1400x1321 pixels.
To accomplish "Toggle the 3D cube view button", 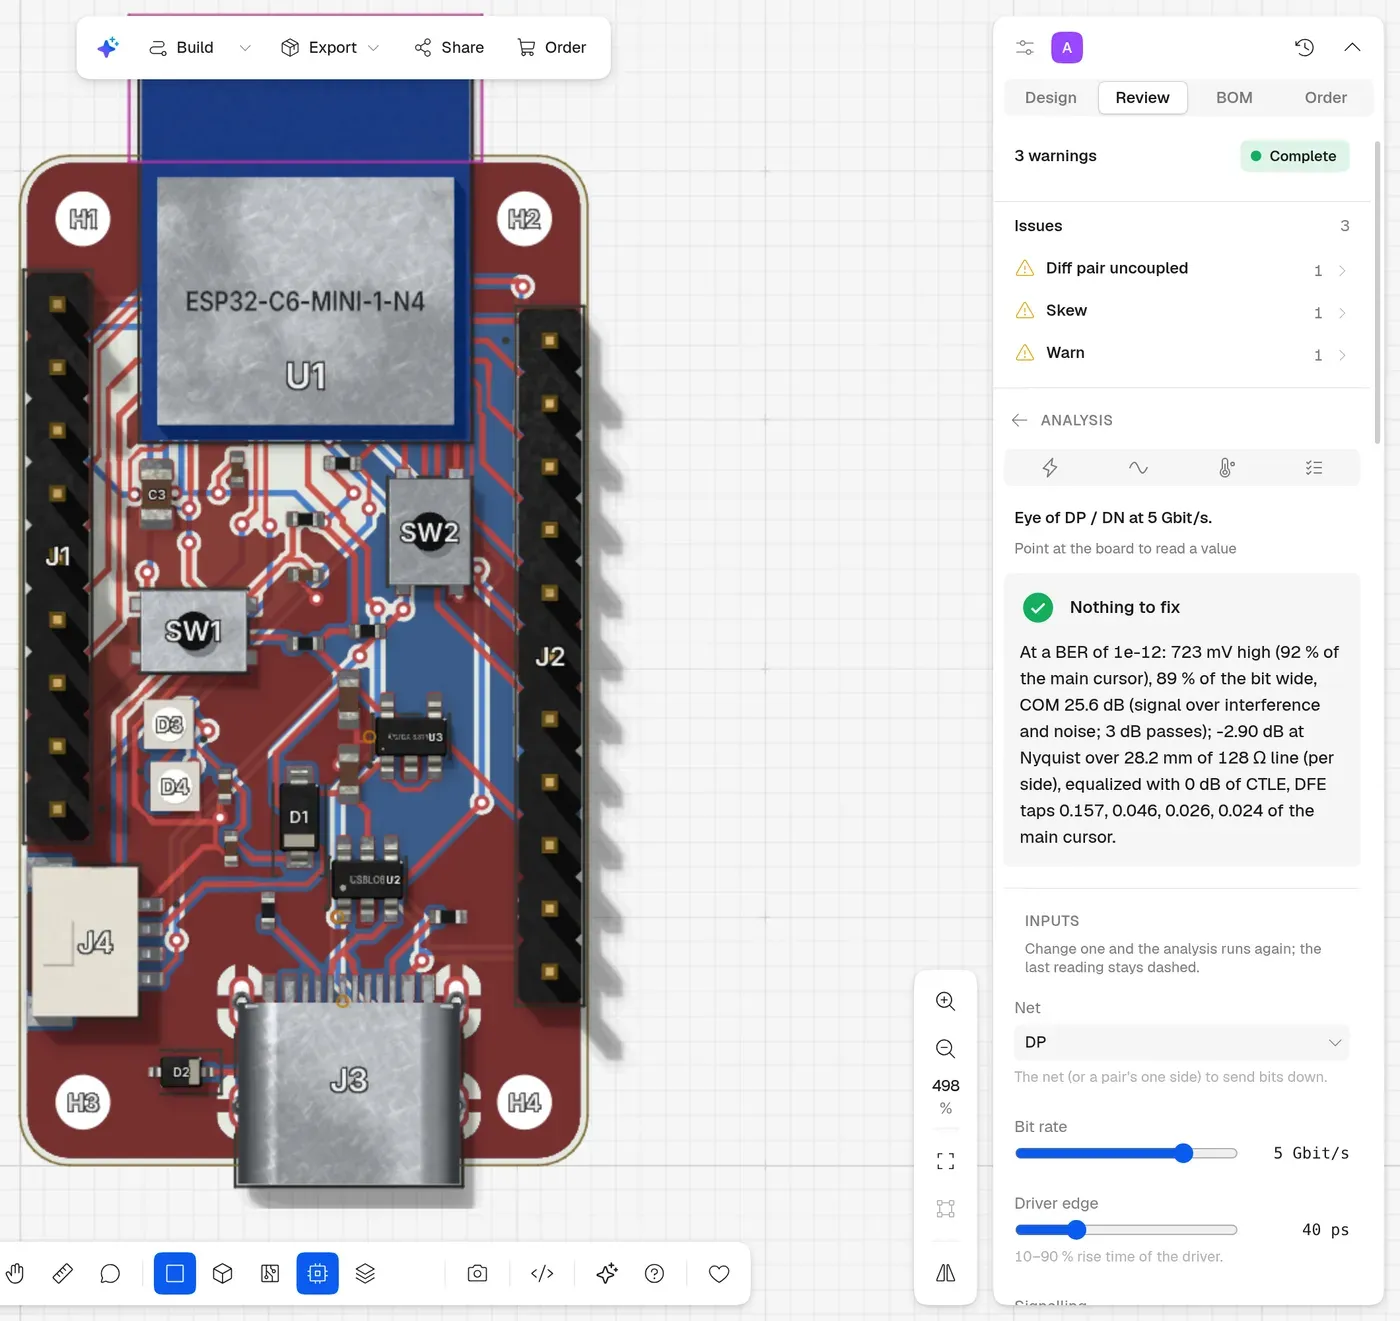I will tap(223, 1273).
